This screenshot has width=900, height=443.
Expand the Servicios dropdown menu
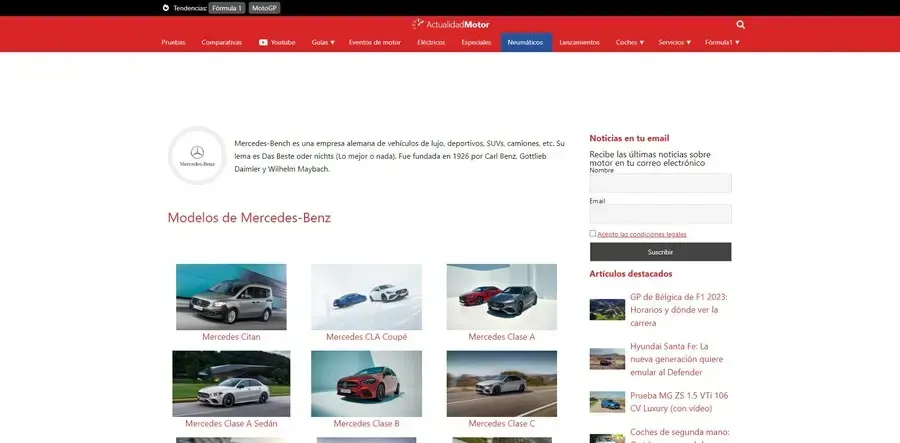point(674,42)
